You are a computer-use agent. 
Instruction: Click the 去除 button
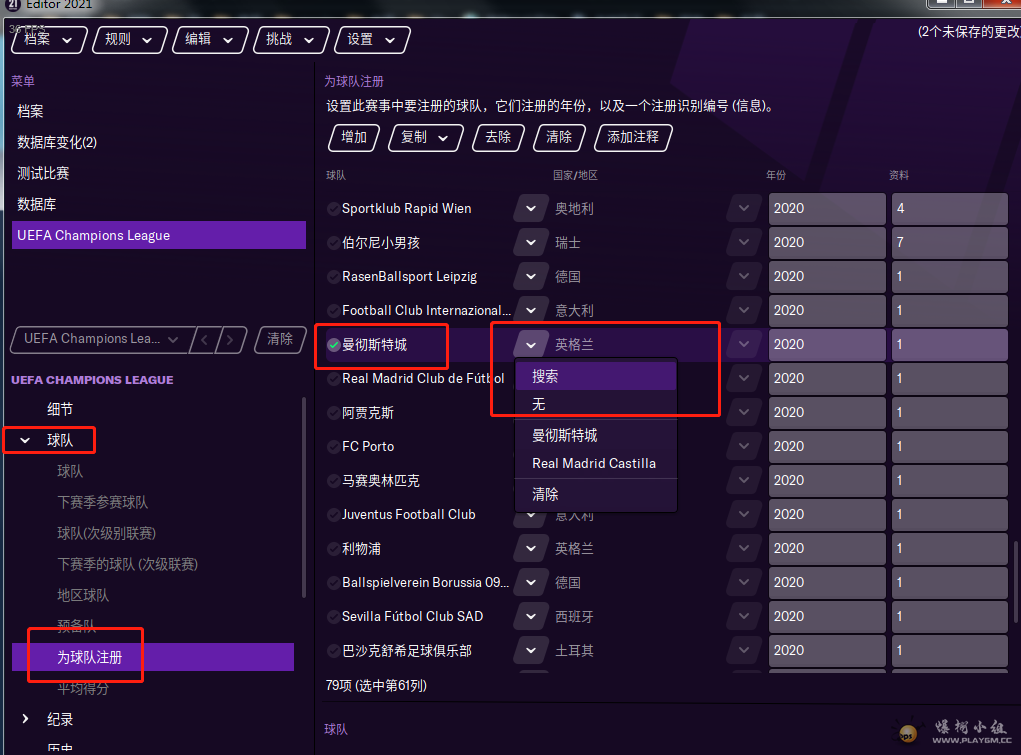(498, 137)
